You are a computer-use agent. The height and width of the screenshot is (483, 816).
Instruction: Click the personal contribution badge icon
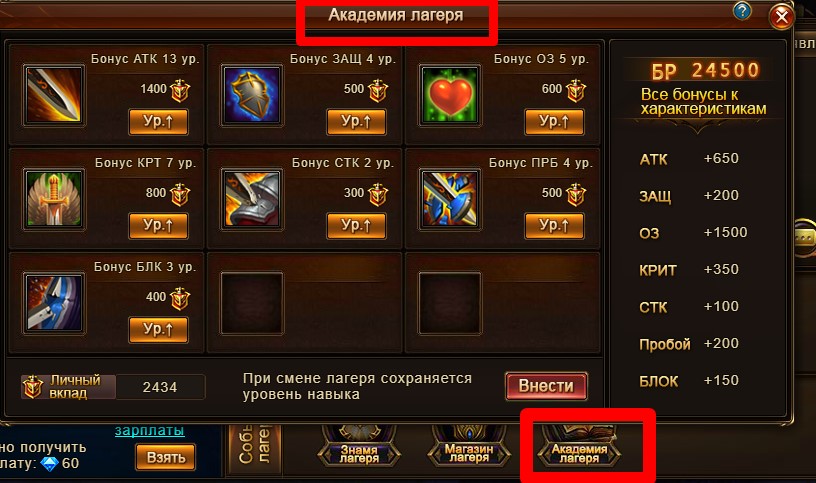(x=32, y=387)
